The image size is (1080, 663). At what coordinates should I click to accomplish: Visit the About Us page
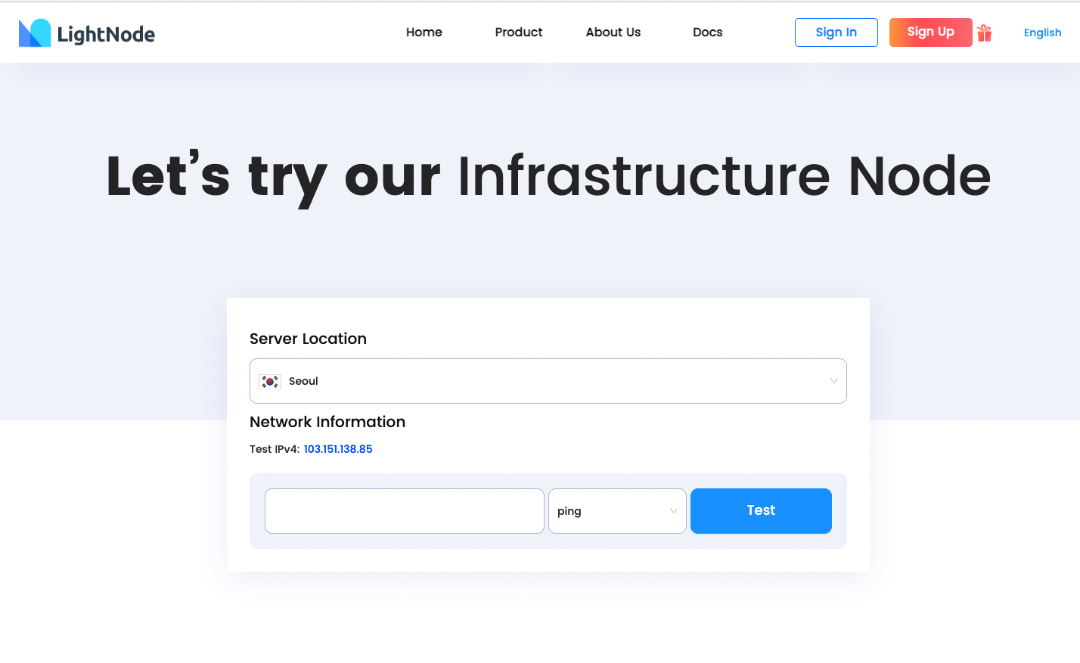point(613,31)
